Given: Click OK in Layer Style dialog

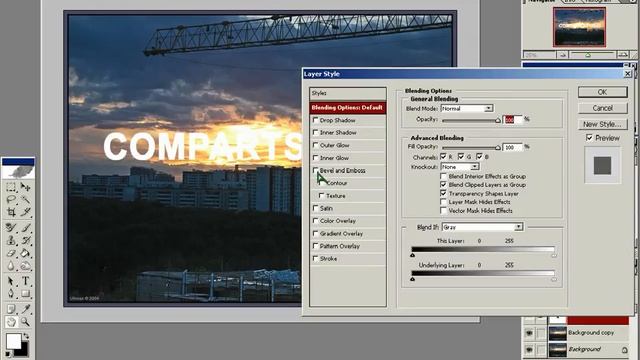Looking at the screenshot, I should click(x=602, y=92).
